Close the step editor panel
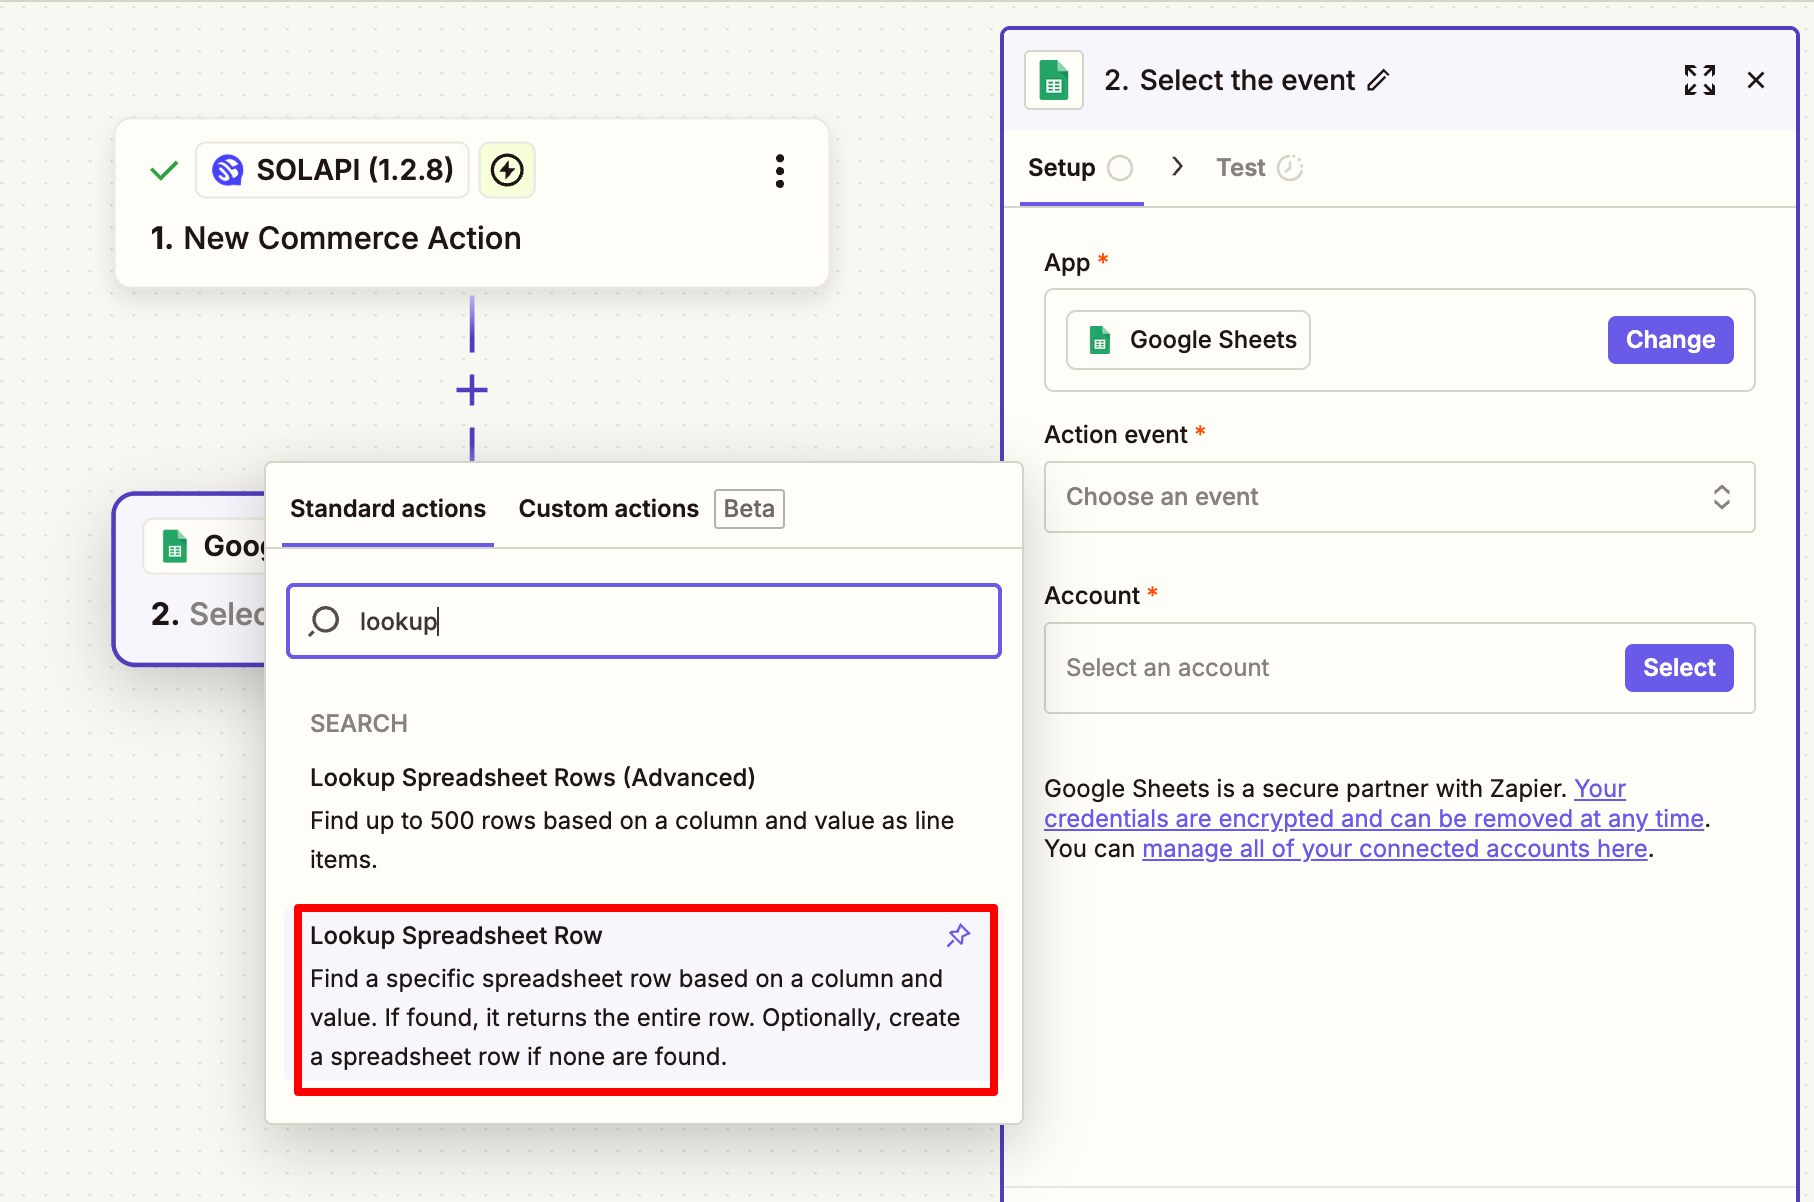Viewport: 1814px width, 1202px height. pos(1756,80)
